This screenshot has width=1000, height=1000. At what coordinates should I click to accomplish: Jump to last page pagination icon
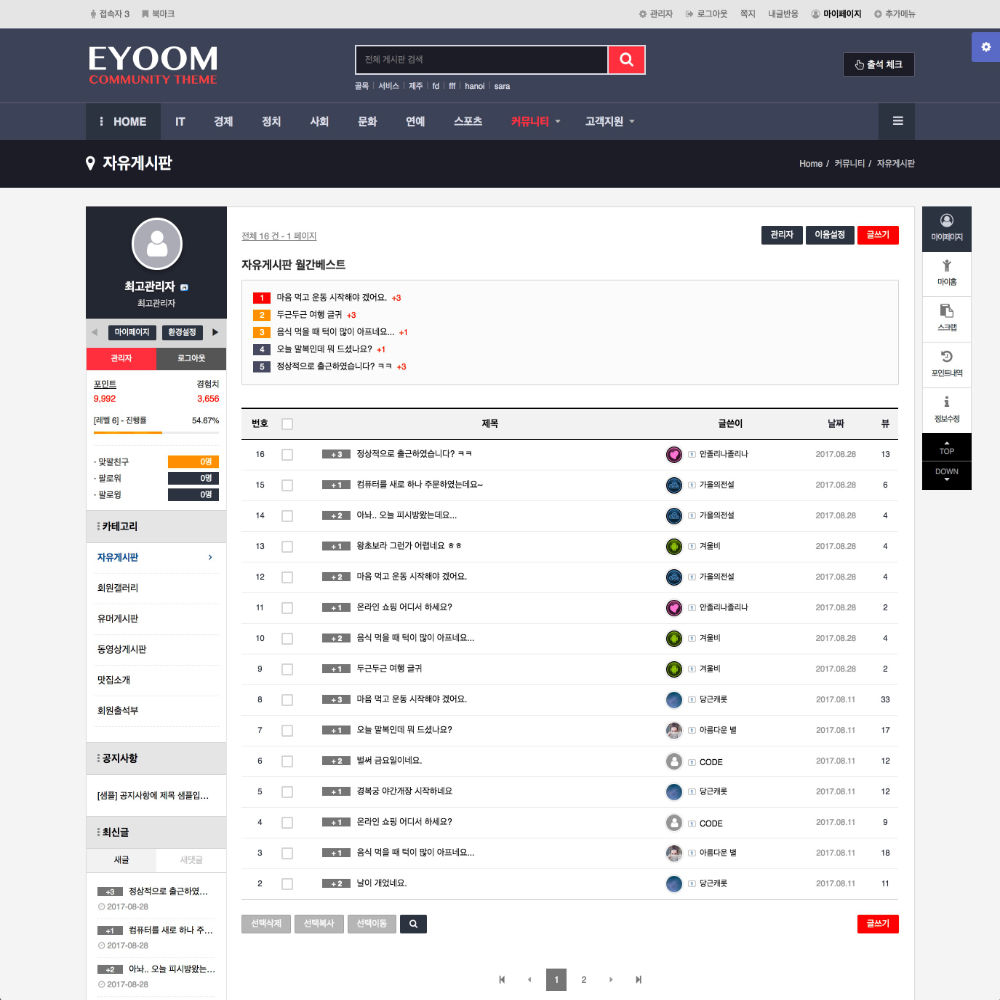tap(638, 980)
